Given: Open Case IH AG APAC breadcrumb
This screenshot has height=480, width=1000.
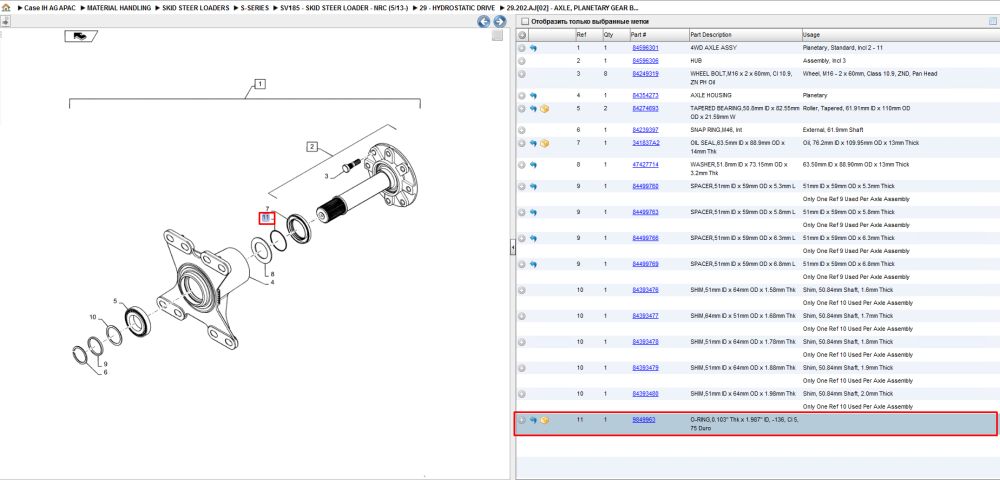Looking at the screenshot, I should 49,7.
